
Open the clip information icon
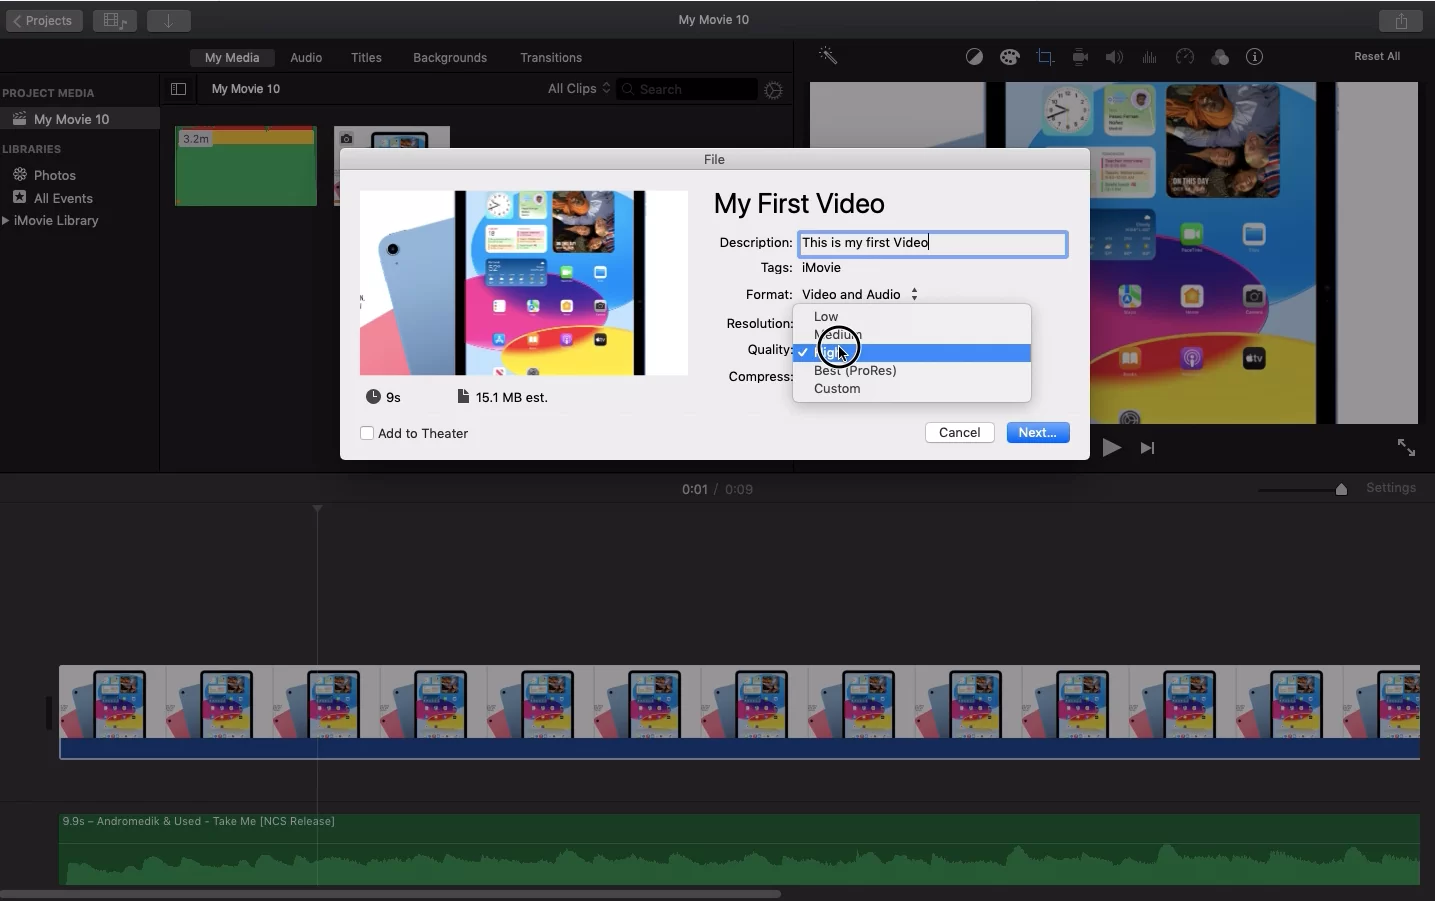point(1255,57)
